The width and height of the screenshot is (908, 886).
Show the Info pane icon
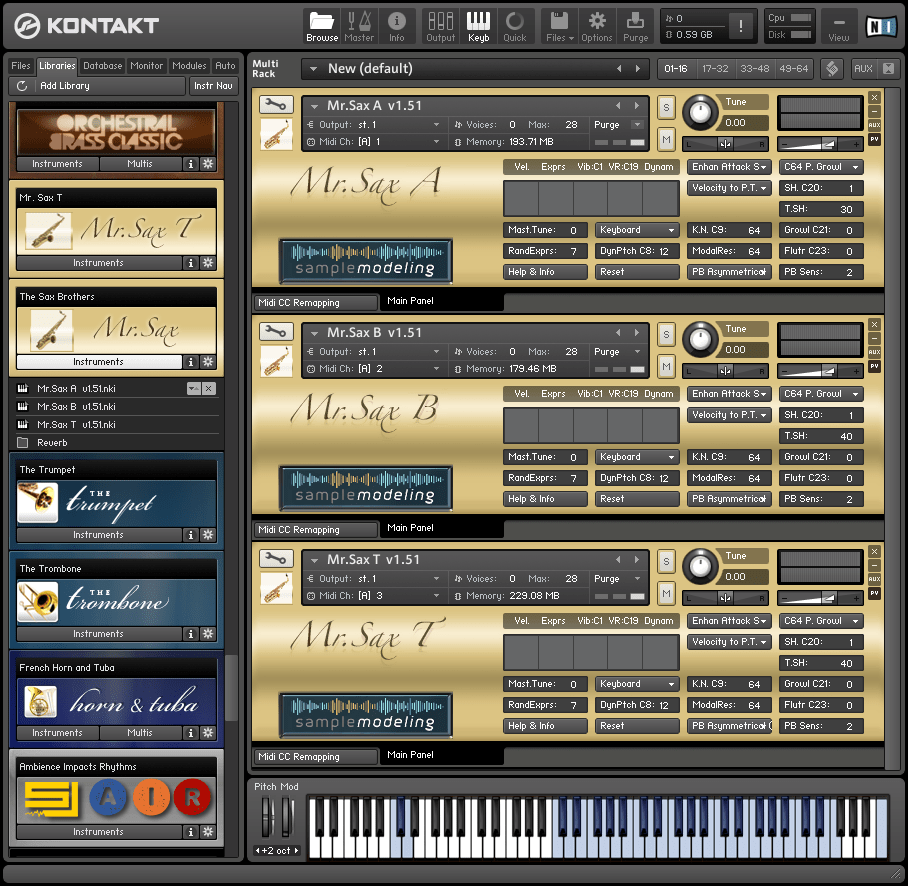coord(397,27)
